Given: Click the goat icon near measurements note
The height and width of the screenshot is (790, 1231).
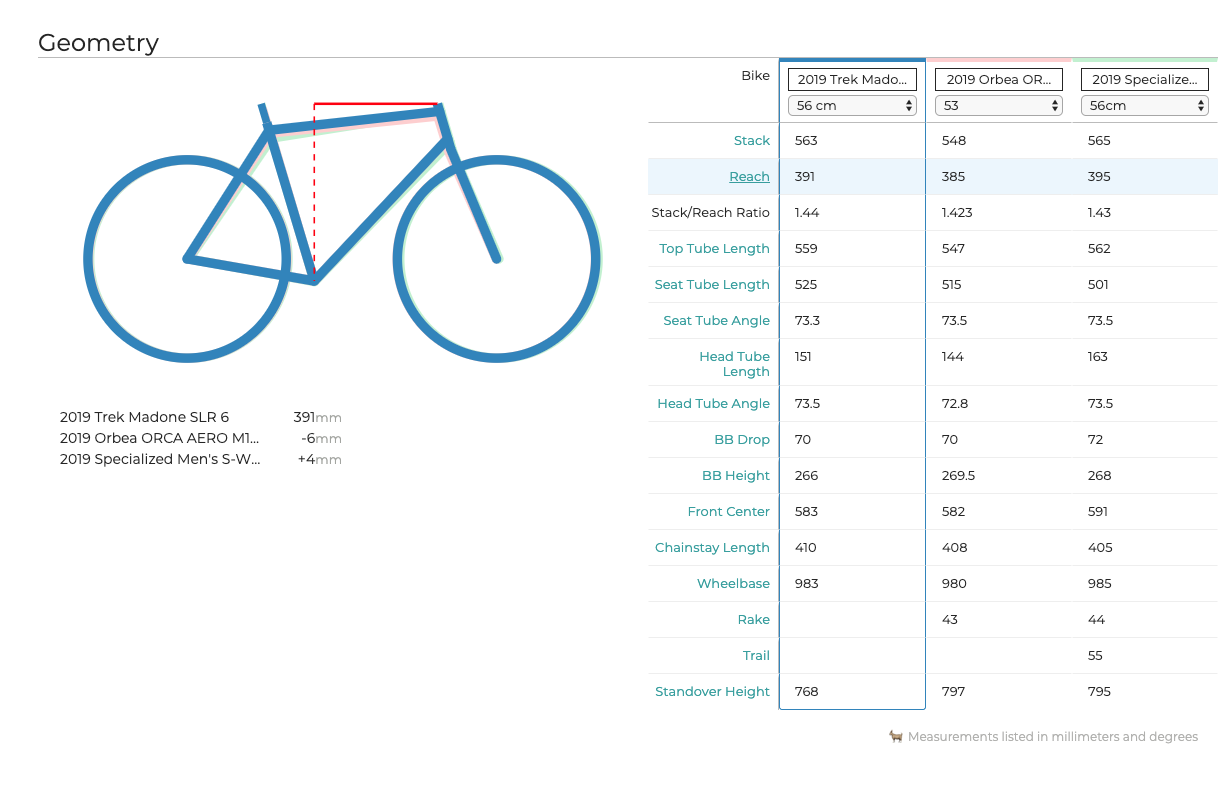Looking at the screenshot, I should click(896, 736).
